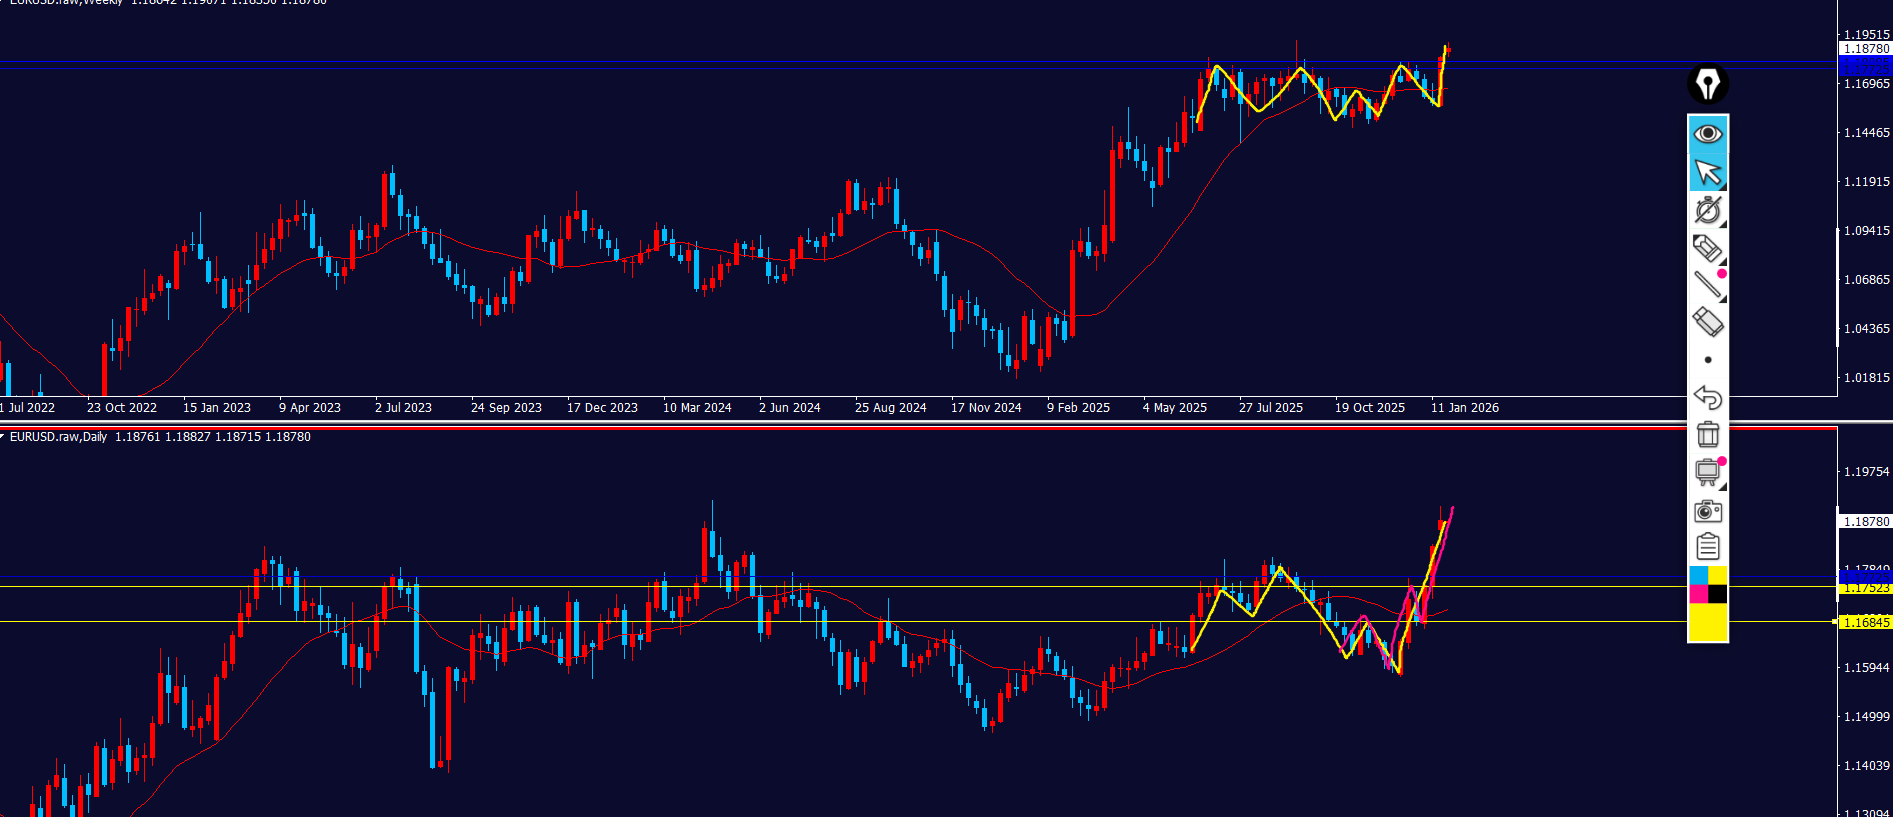The width and height of the screenshot is (1893, 817).
Task: Pick the magenta color swatch
Action: 1698,594
